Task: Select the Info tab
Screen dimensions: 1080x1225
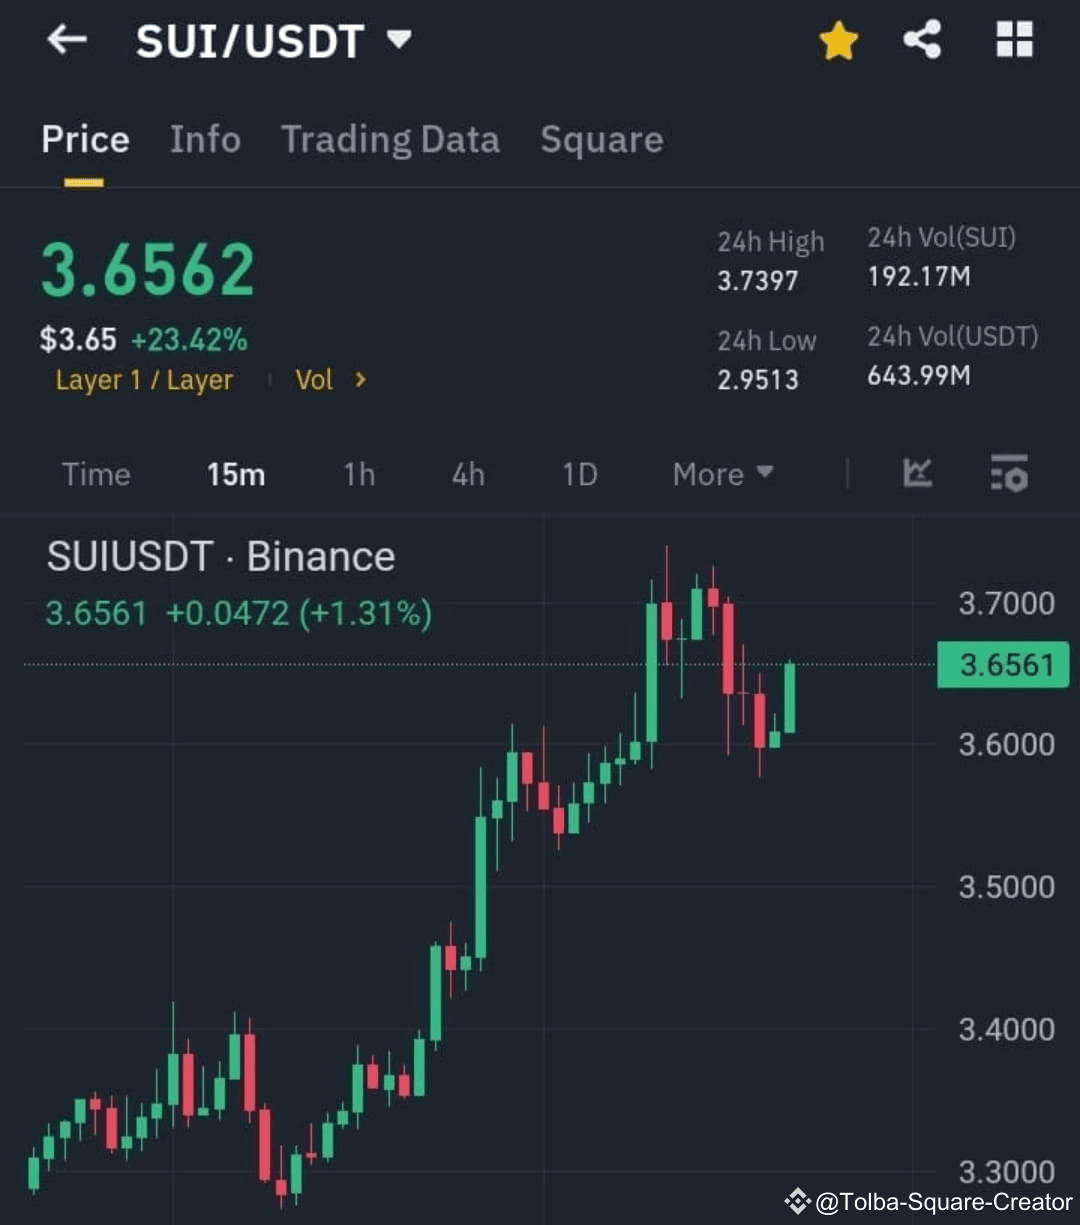Action: pos(205,140)
